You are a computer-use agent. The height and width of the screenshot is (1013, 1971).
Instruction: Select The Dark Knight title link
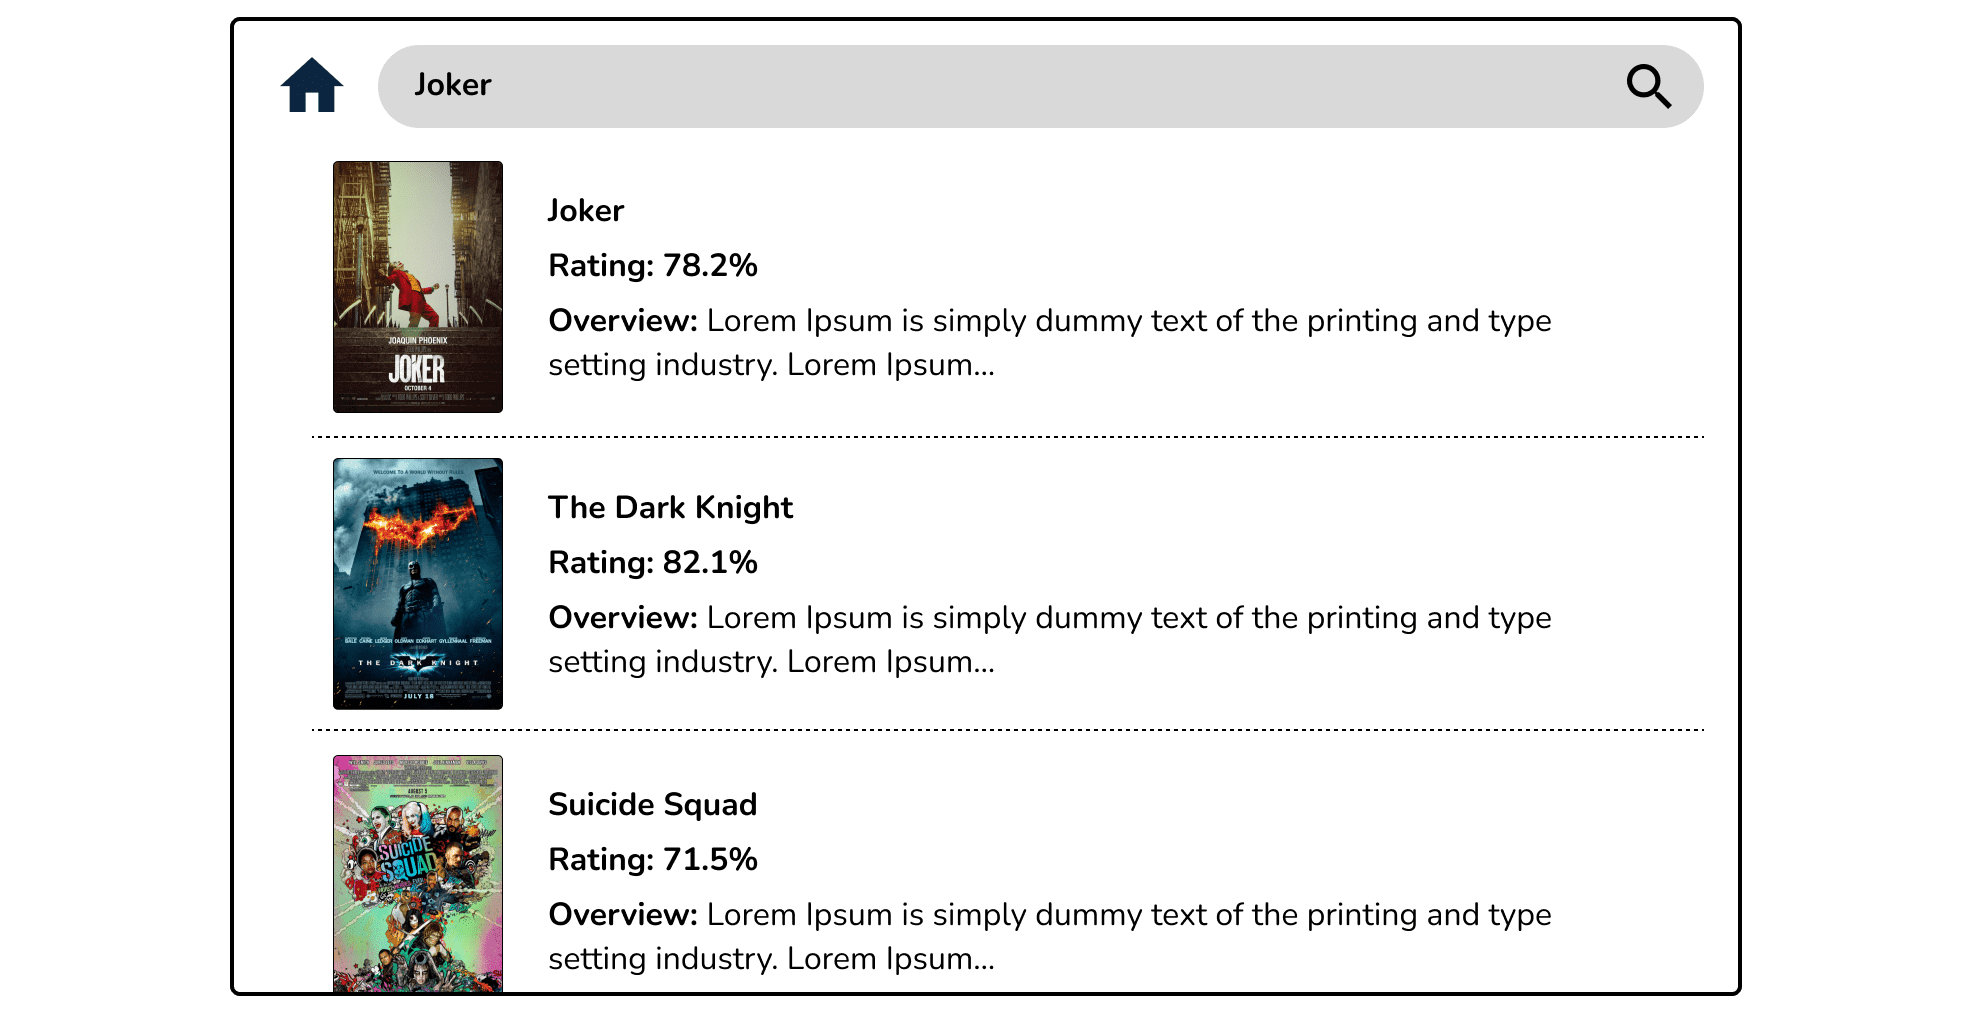(x=670, y=508)
